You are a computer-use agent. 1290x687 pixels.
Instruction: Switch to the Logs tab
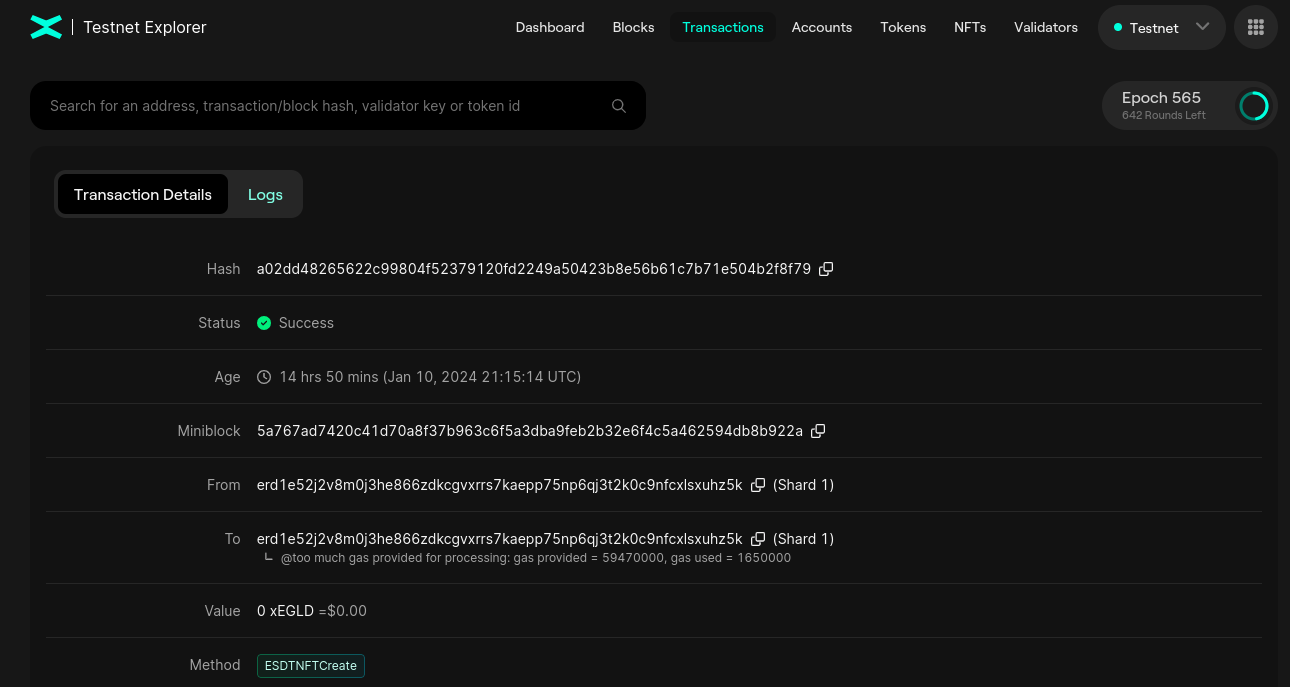(265, 195)
